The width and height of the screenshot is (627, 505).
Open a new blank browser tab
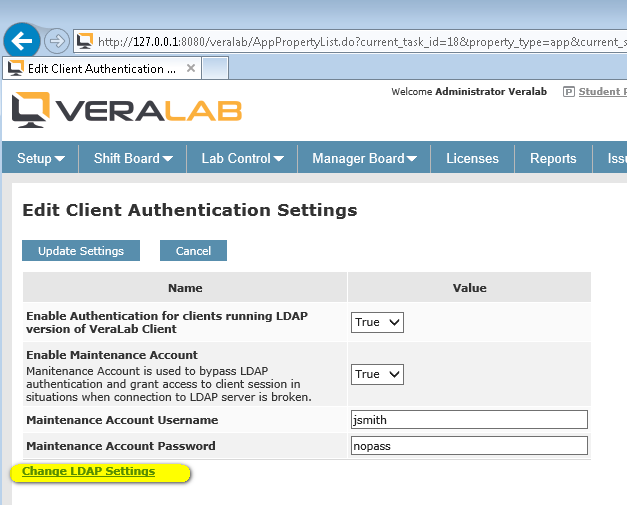click(x=215, y=68)
